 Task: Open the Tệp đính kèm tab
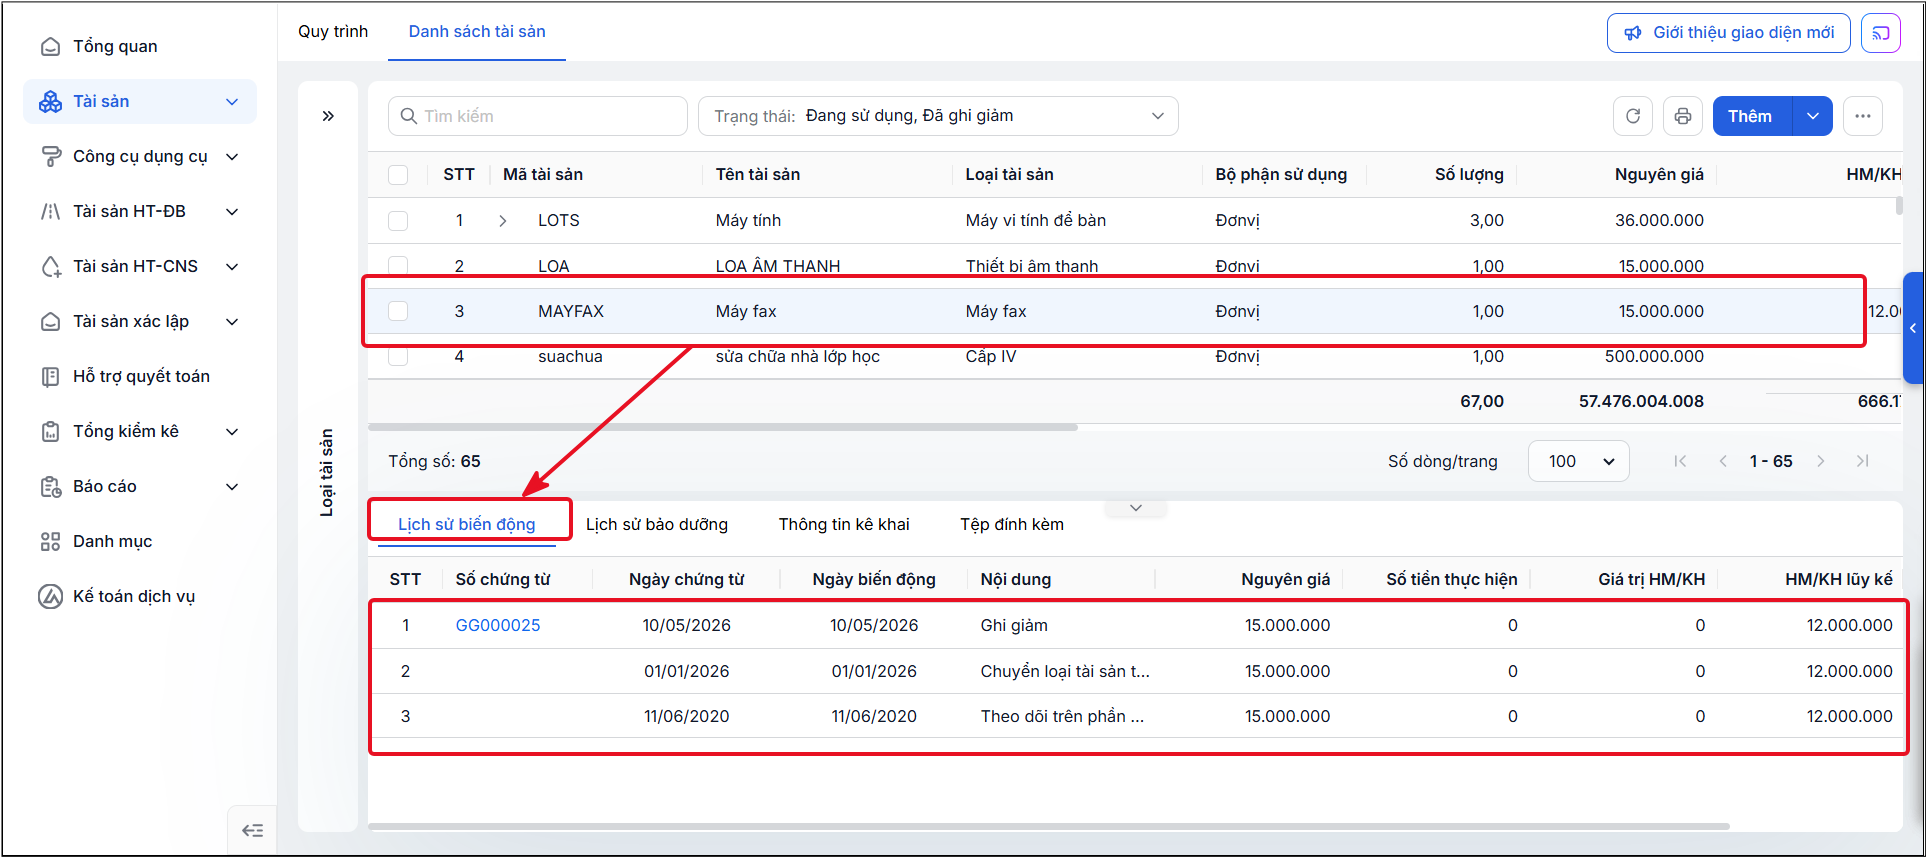click(1012, 524)
